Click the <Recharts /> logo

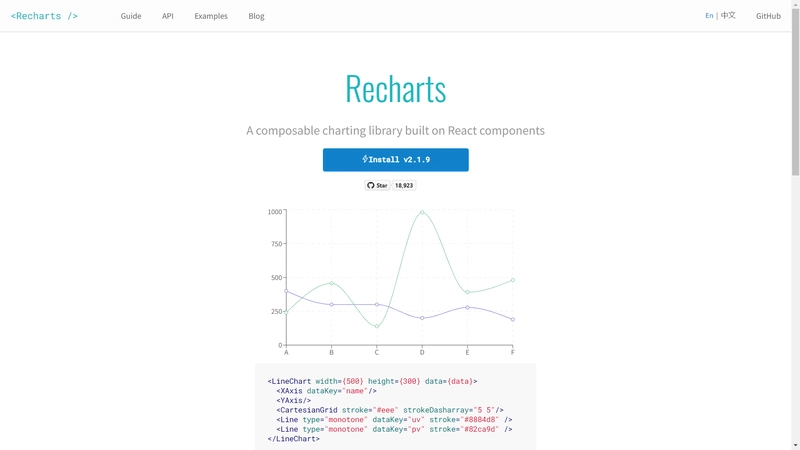click(x=44, y=16)
